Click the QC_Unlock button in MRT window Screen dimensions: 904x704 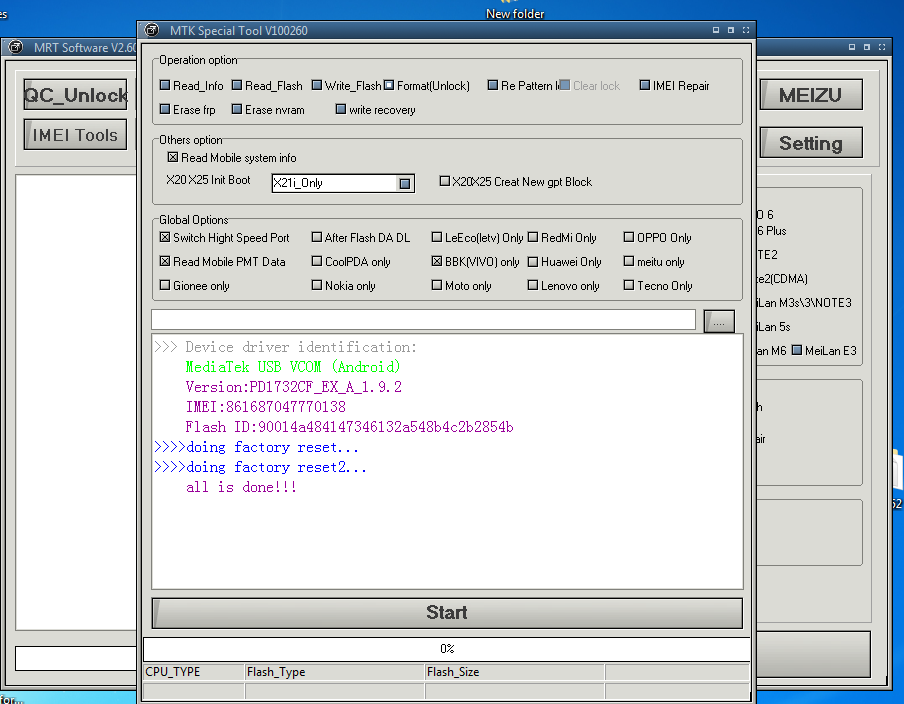(75, 95)
